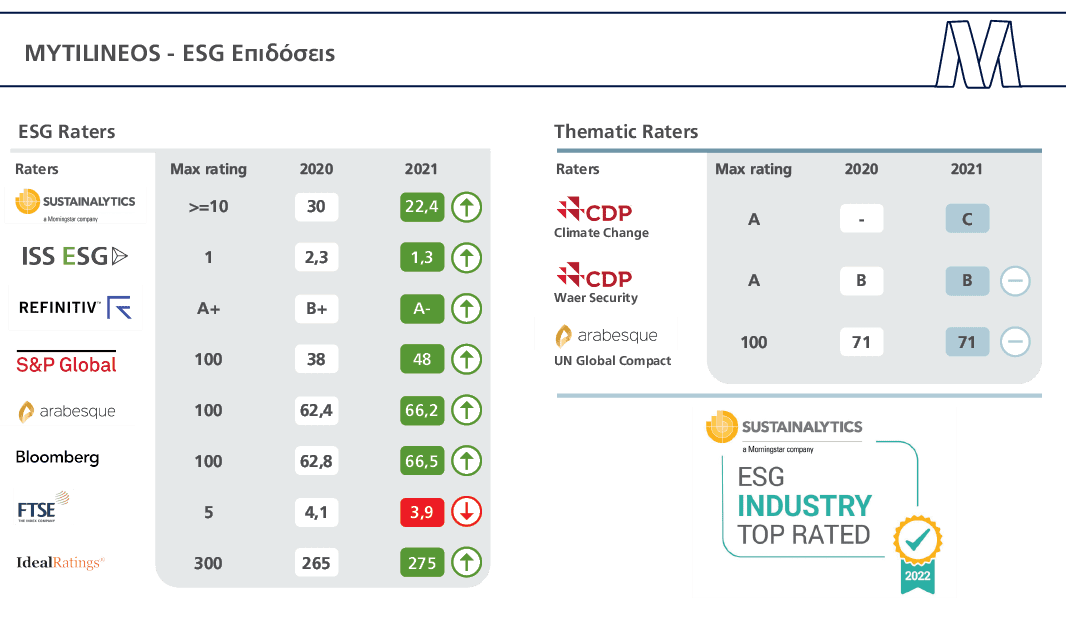Select the IdealRatings logo

[60, 563]
